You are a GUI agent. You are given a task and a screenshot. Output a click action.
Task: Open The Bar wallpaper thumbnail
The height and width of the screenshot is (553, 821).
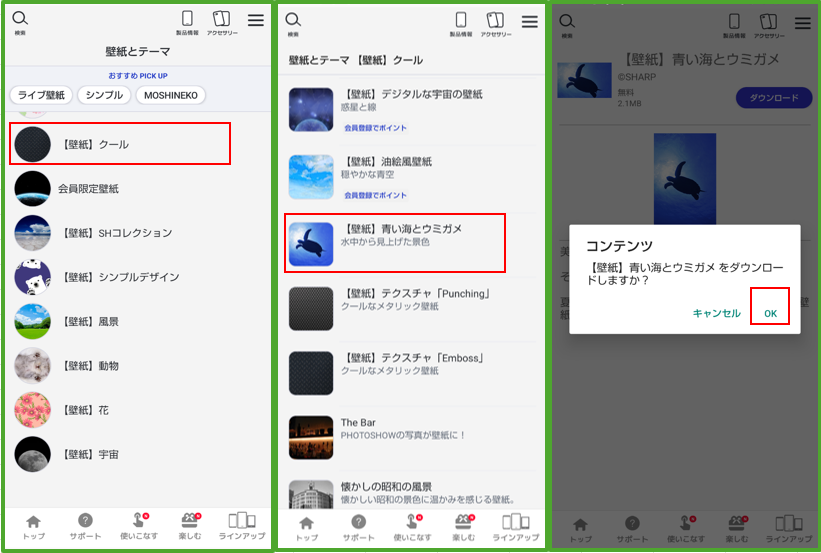(x=311, y=437)
